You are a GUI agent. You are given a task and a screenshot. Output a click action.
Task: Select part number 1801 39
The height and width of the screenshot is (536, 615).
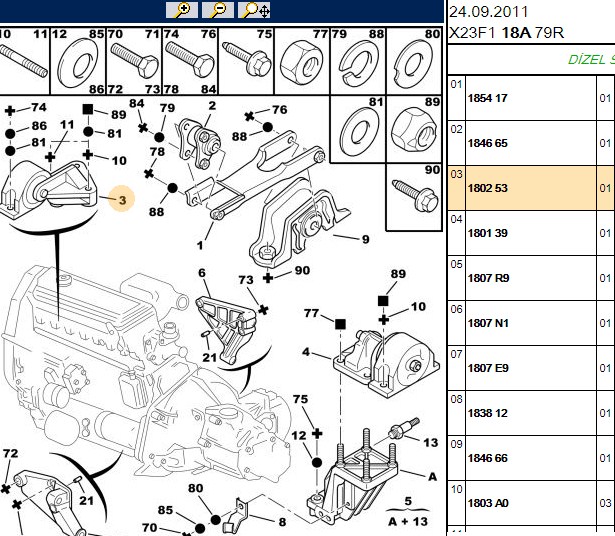488,233
